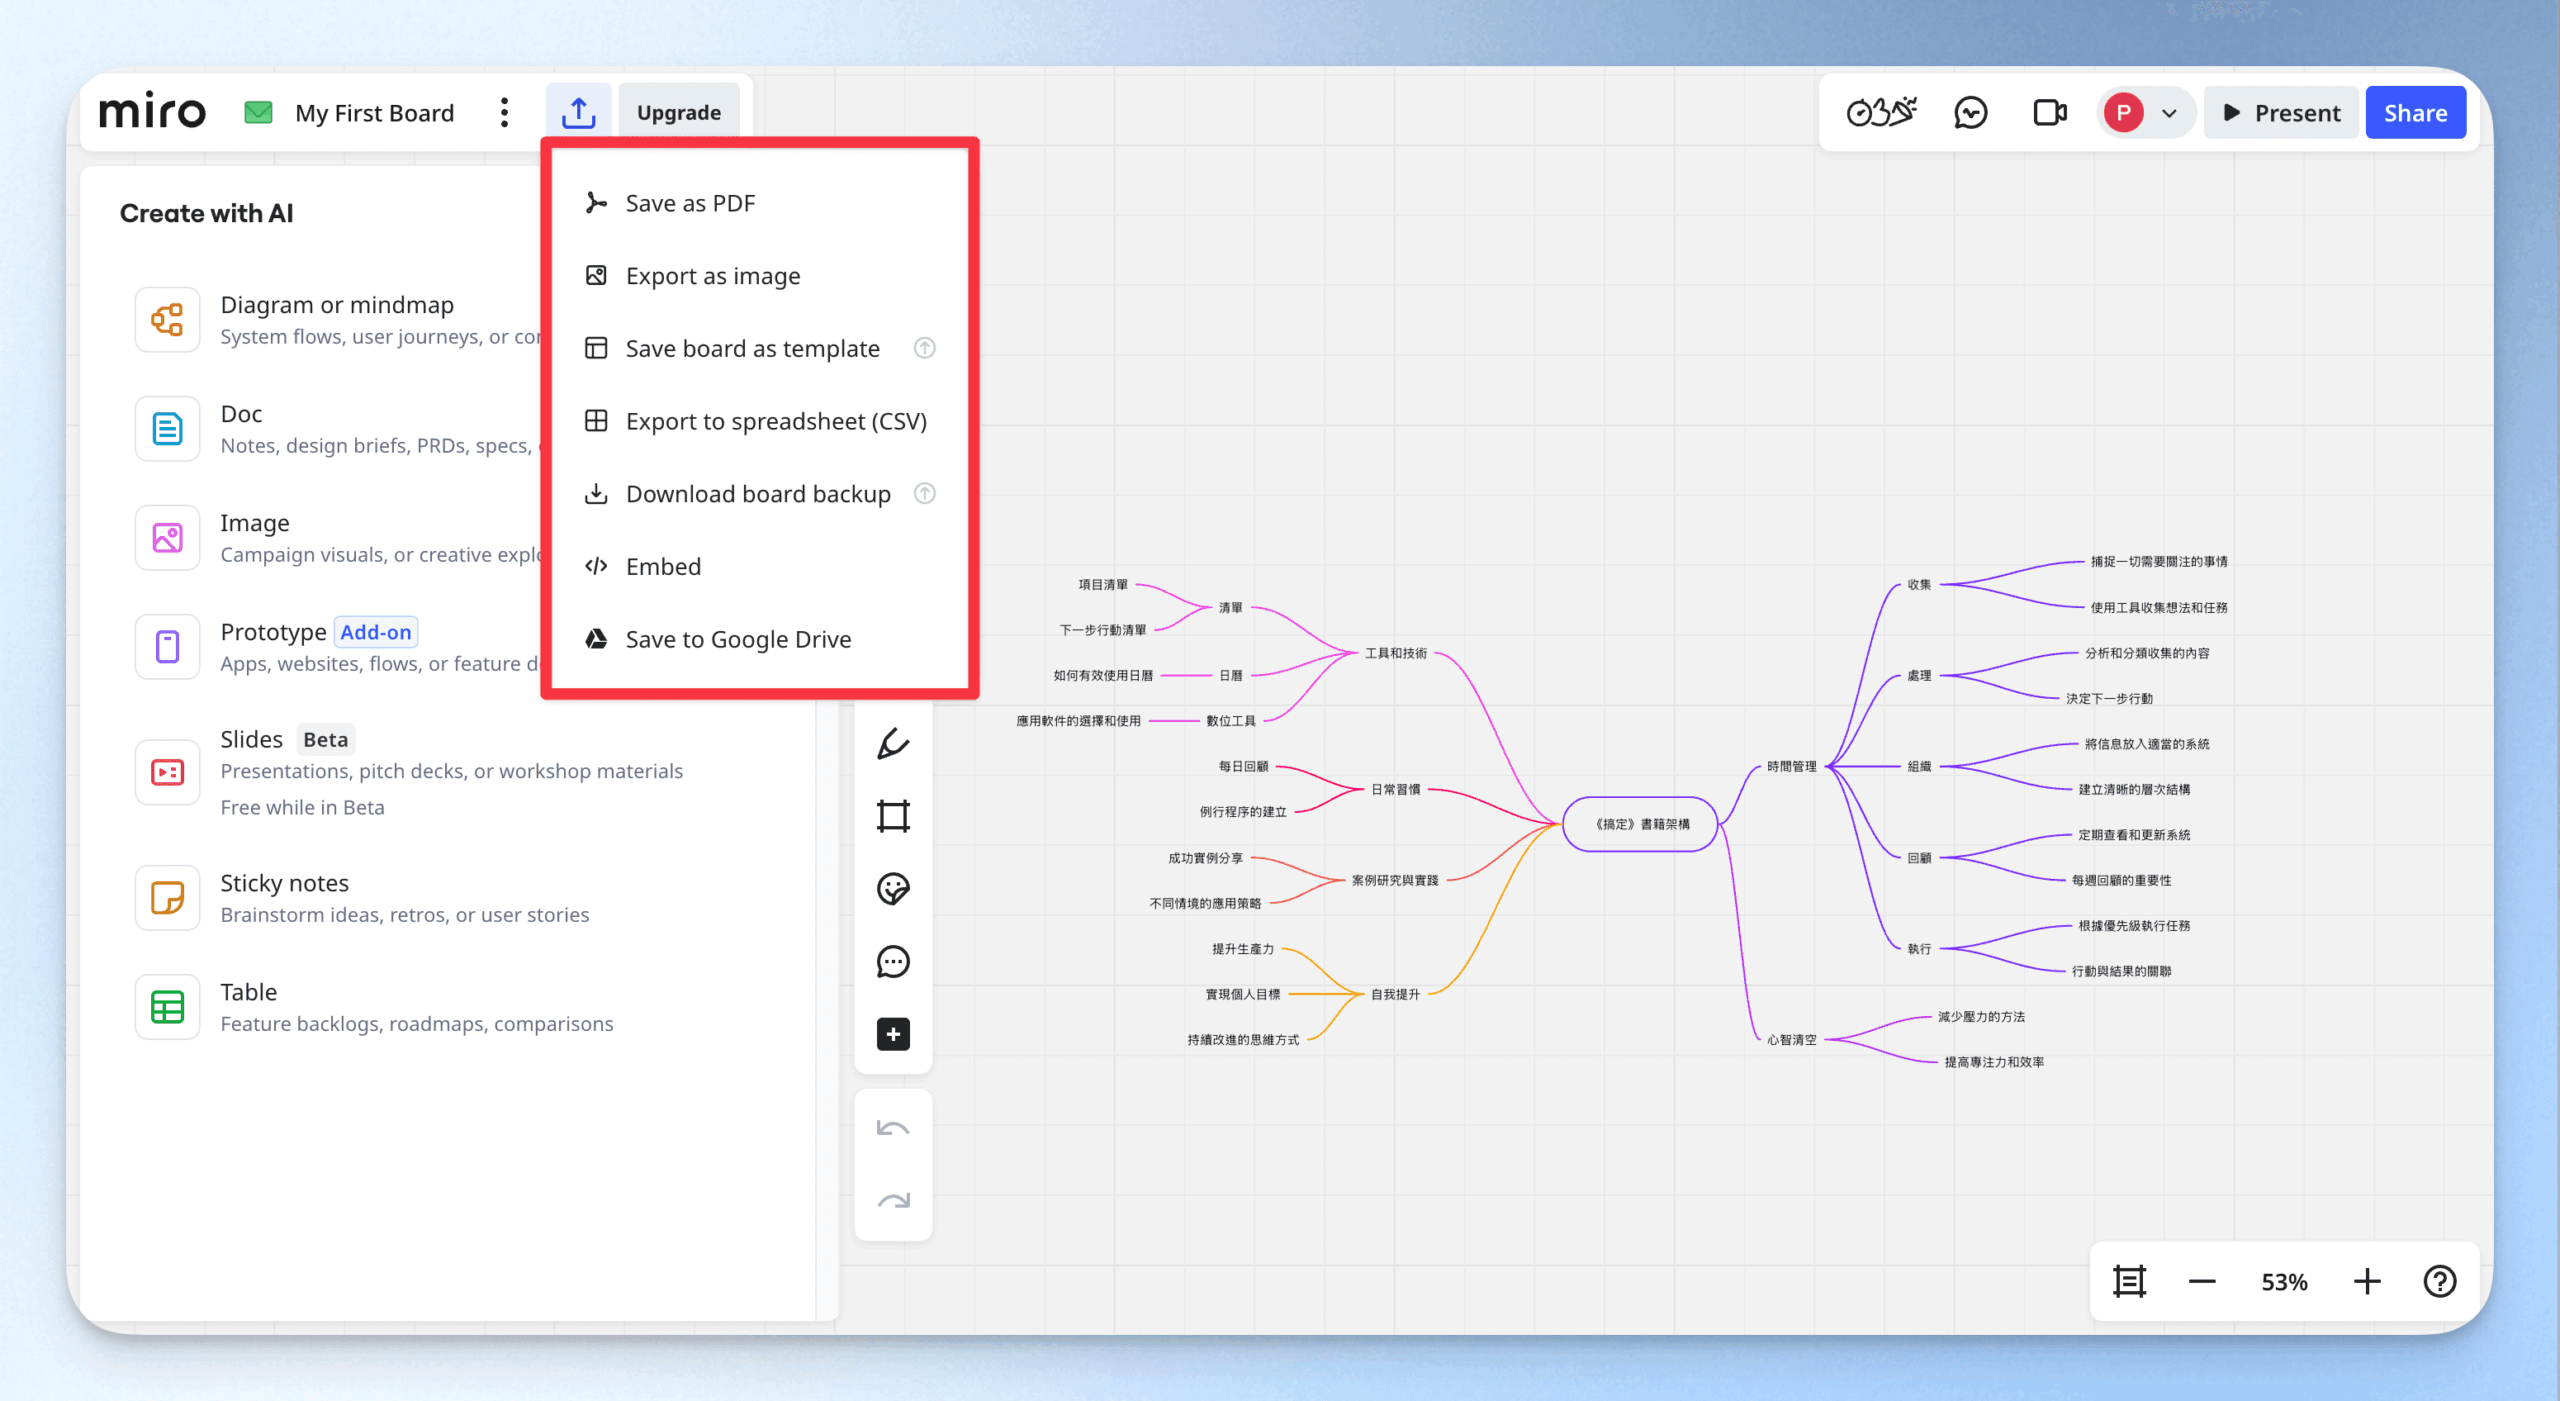Open the help question mark icon
Viewport: 2560px width, 1401px height.
pyautogui.click(x=2439, y=1281)
